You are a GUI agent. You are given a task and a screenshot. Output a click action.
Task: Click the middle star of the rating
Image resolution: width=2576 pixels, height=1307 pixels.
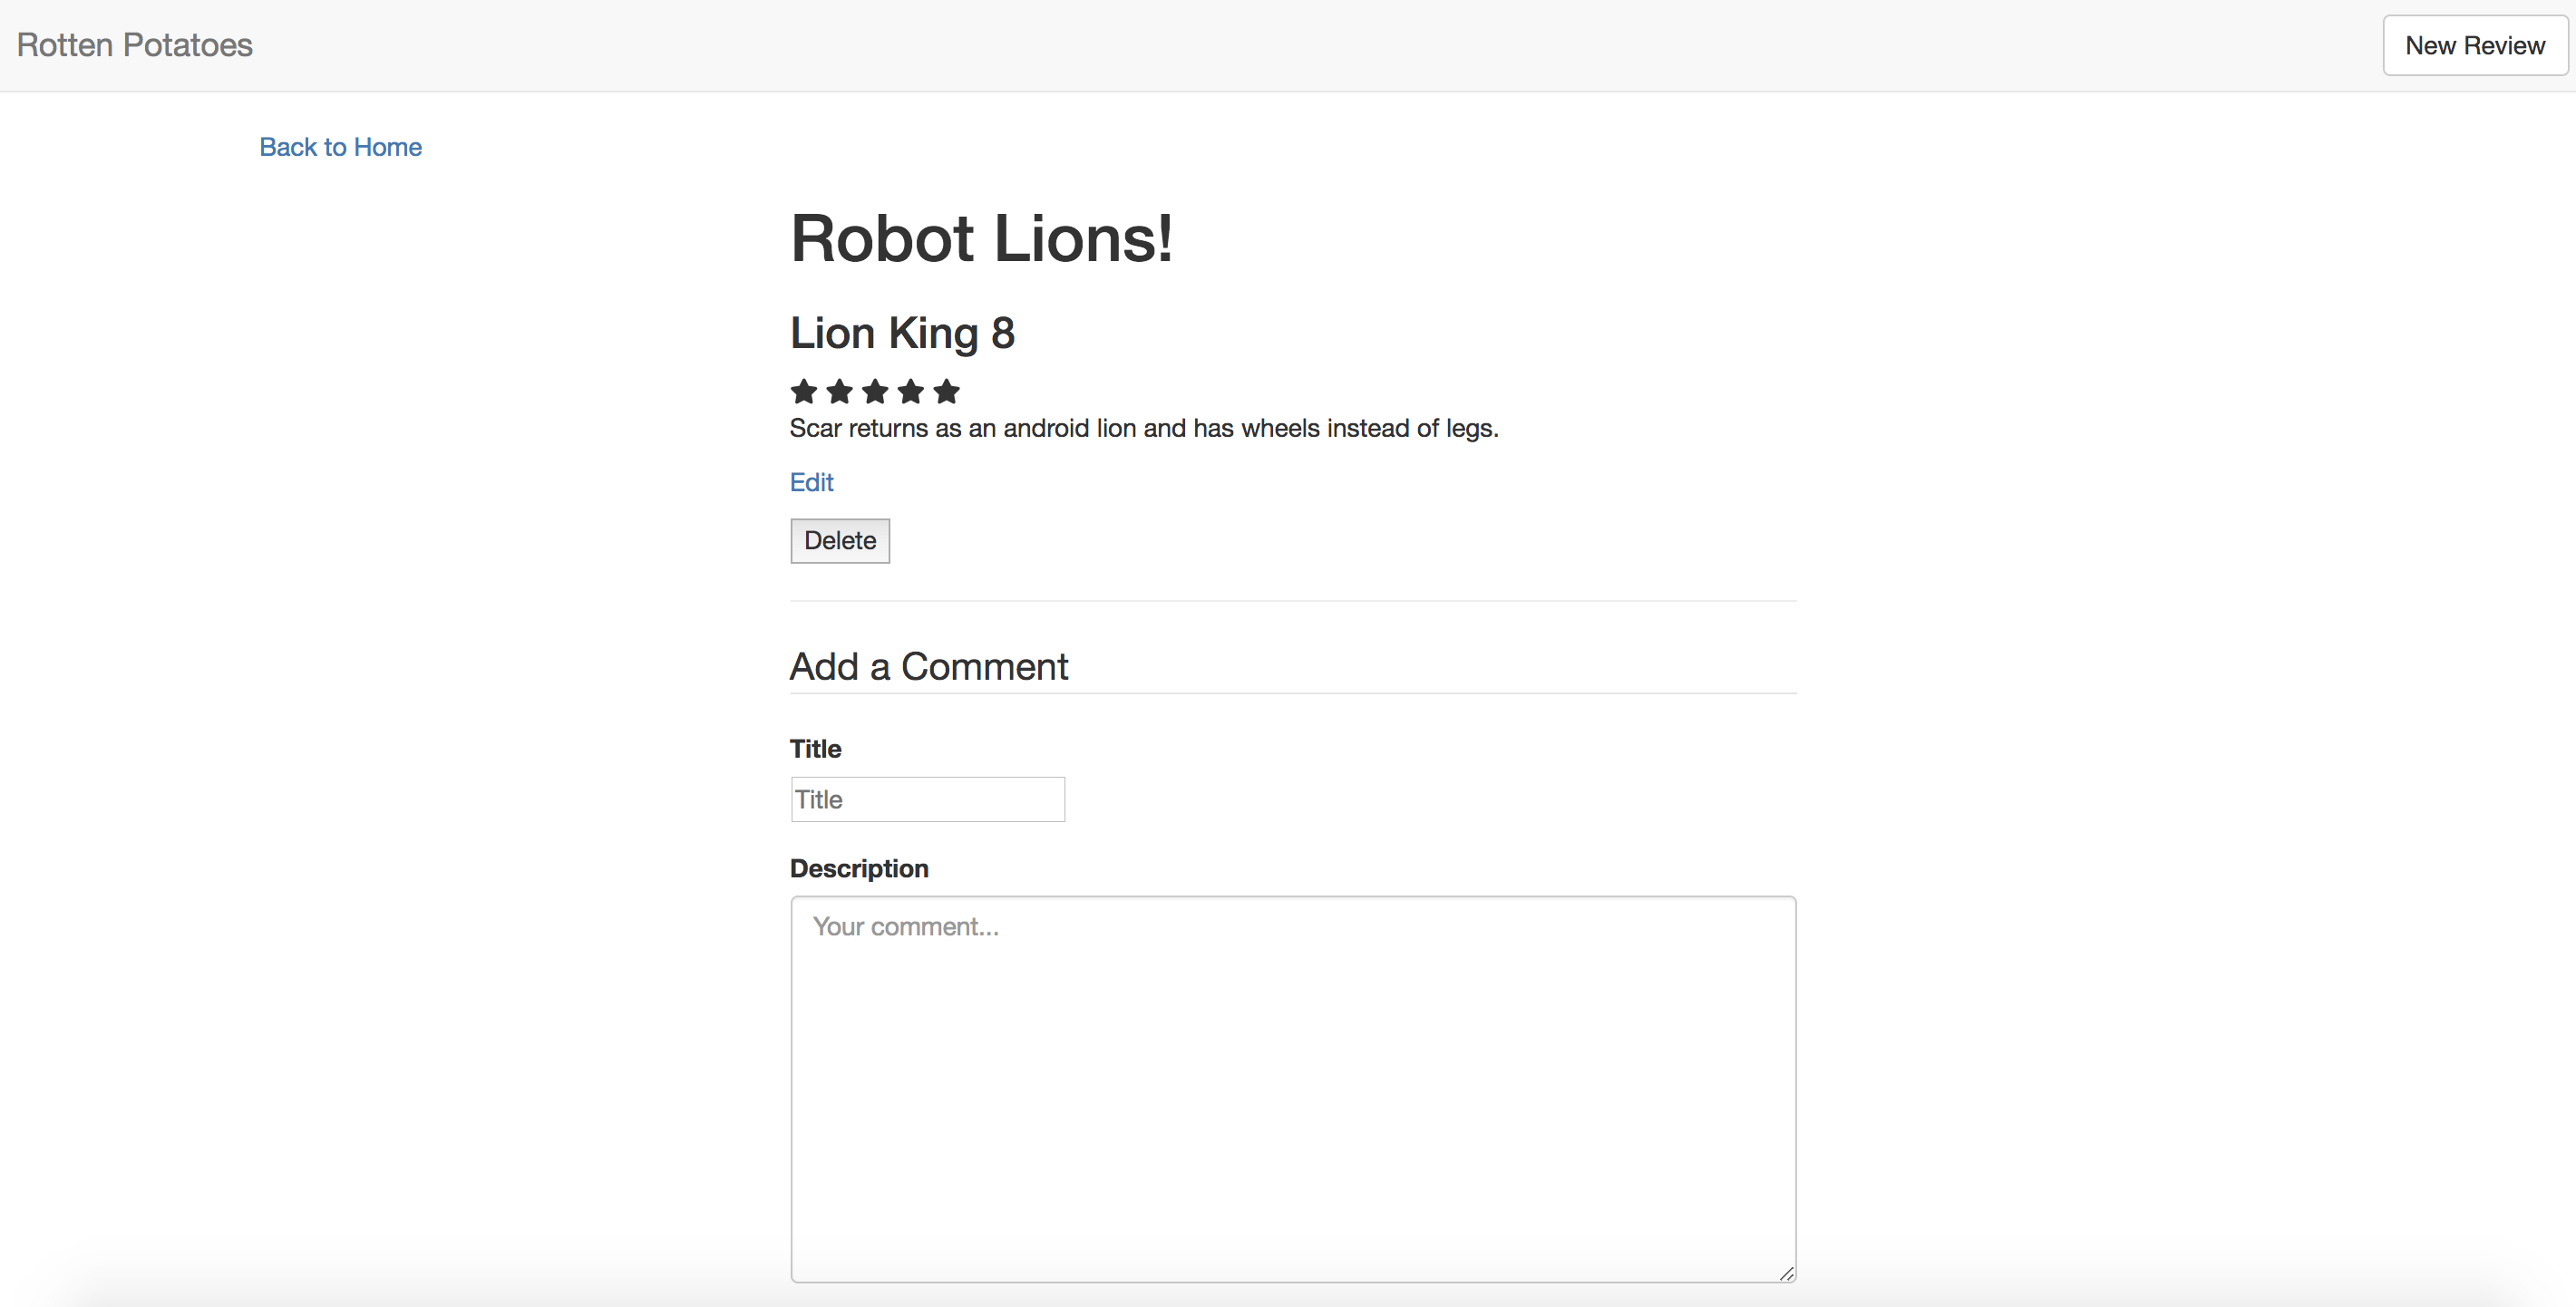tap(874, 392)
